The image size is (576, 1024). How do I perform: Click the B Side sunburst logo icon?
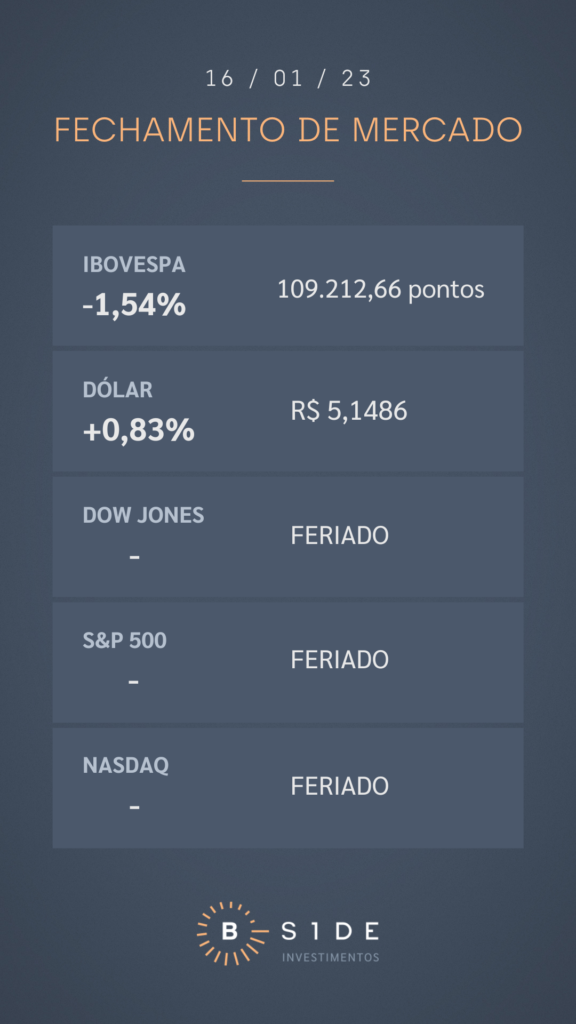click(231, 933)
